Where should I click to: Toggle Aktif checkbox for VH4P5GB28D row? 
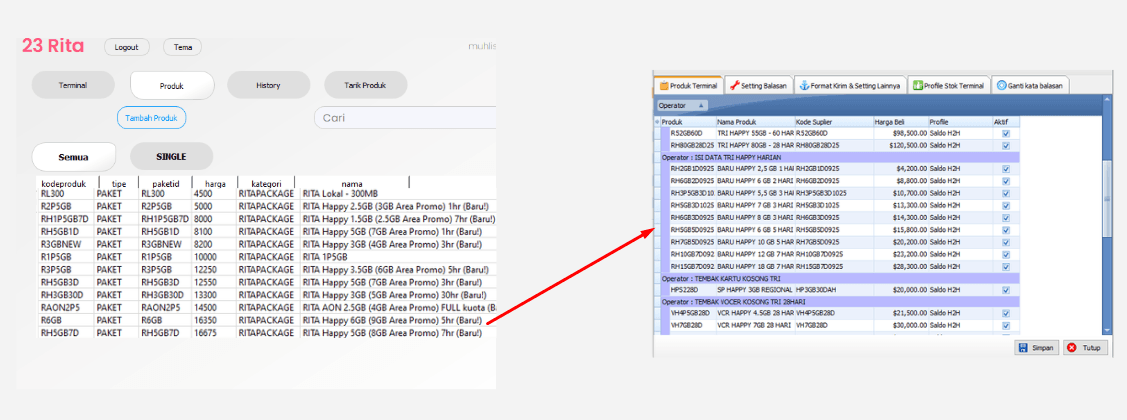point(1005,313)
